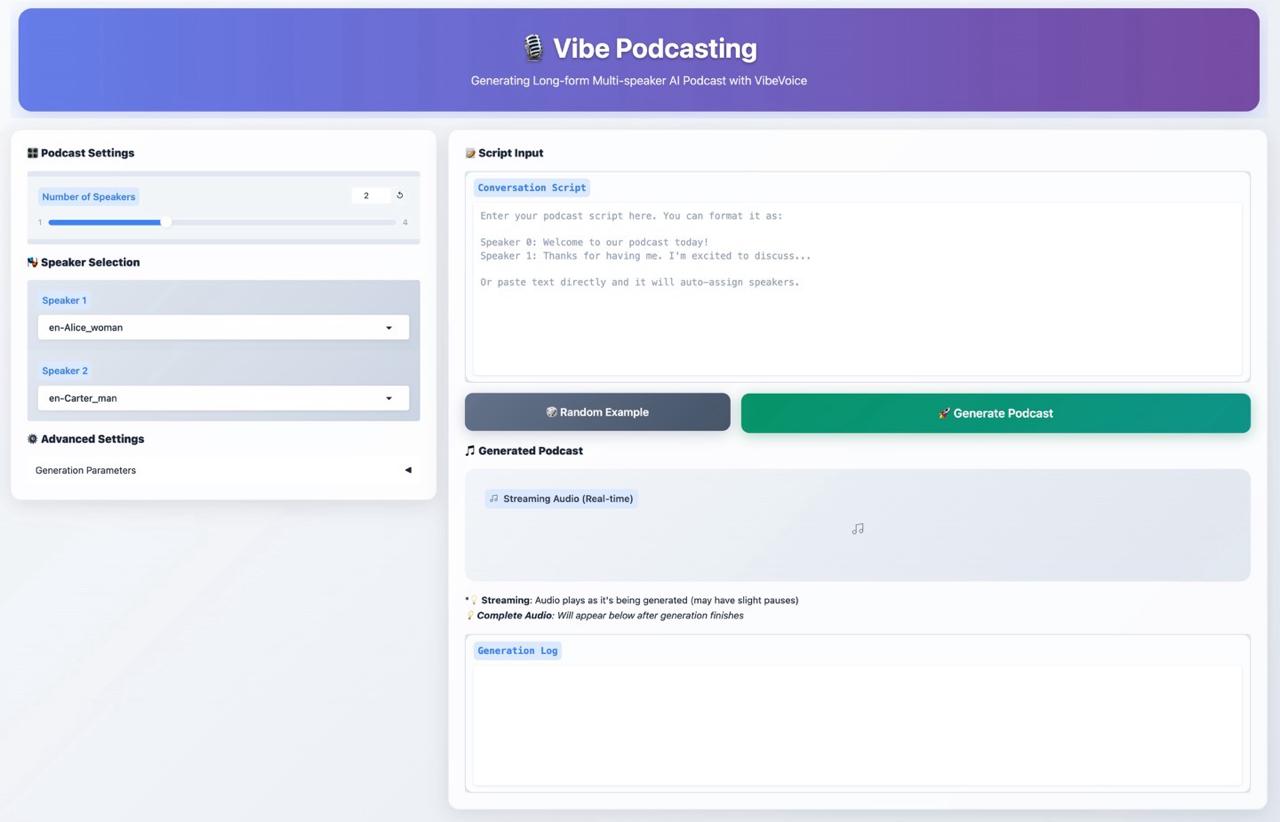Image resolution: width=1280 pixels, height=822 pixels.
Task: Click the Generation Parameters collapse triangle
Action: pyautogui.click(x=408, y=470)
